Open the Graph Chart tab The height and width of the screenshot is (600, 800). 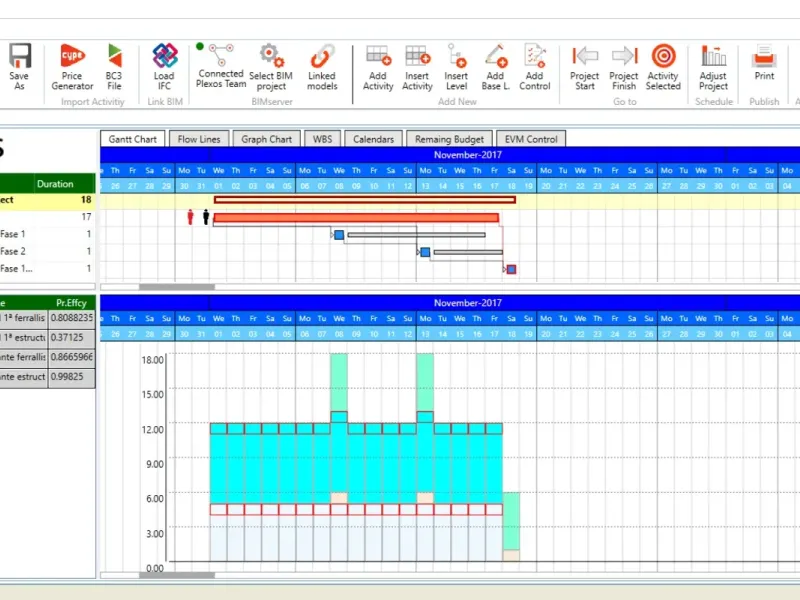(266, 139)
